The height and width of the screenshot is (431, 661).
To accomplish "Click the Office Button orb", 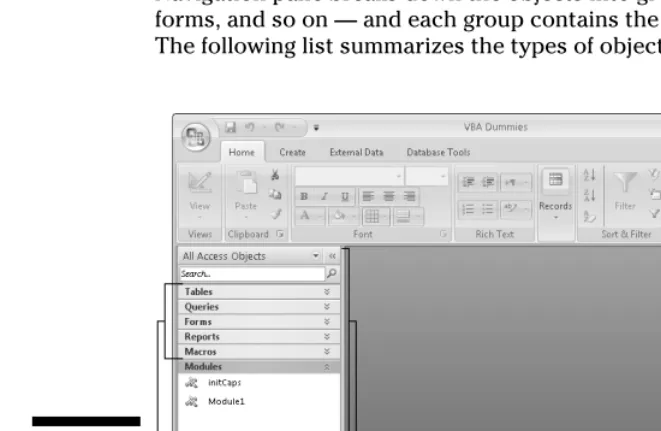I will [196, 137].
